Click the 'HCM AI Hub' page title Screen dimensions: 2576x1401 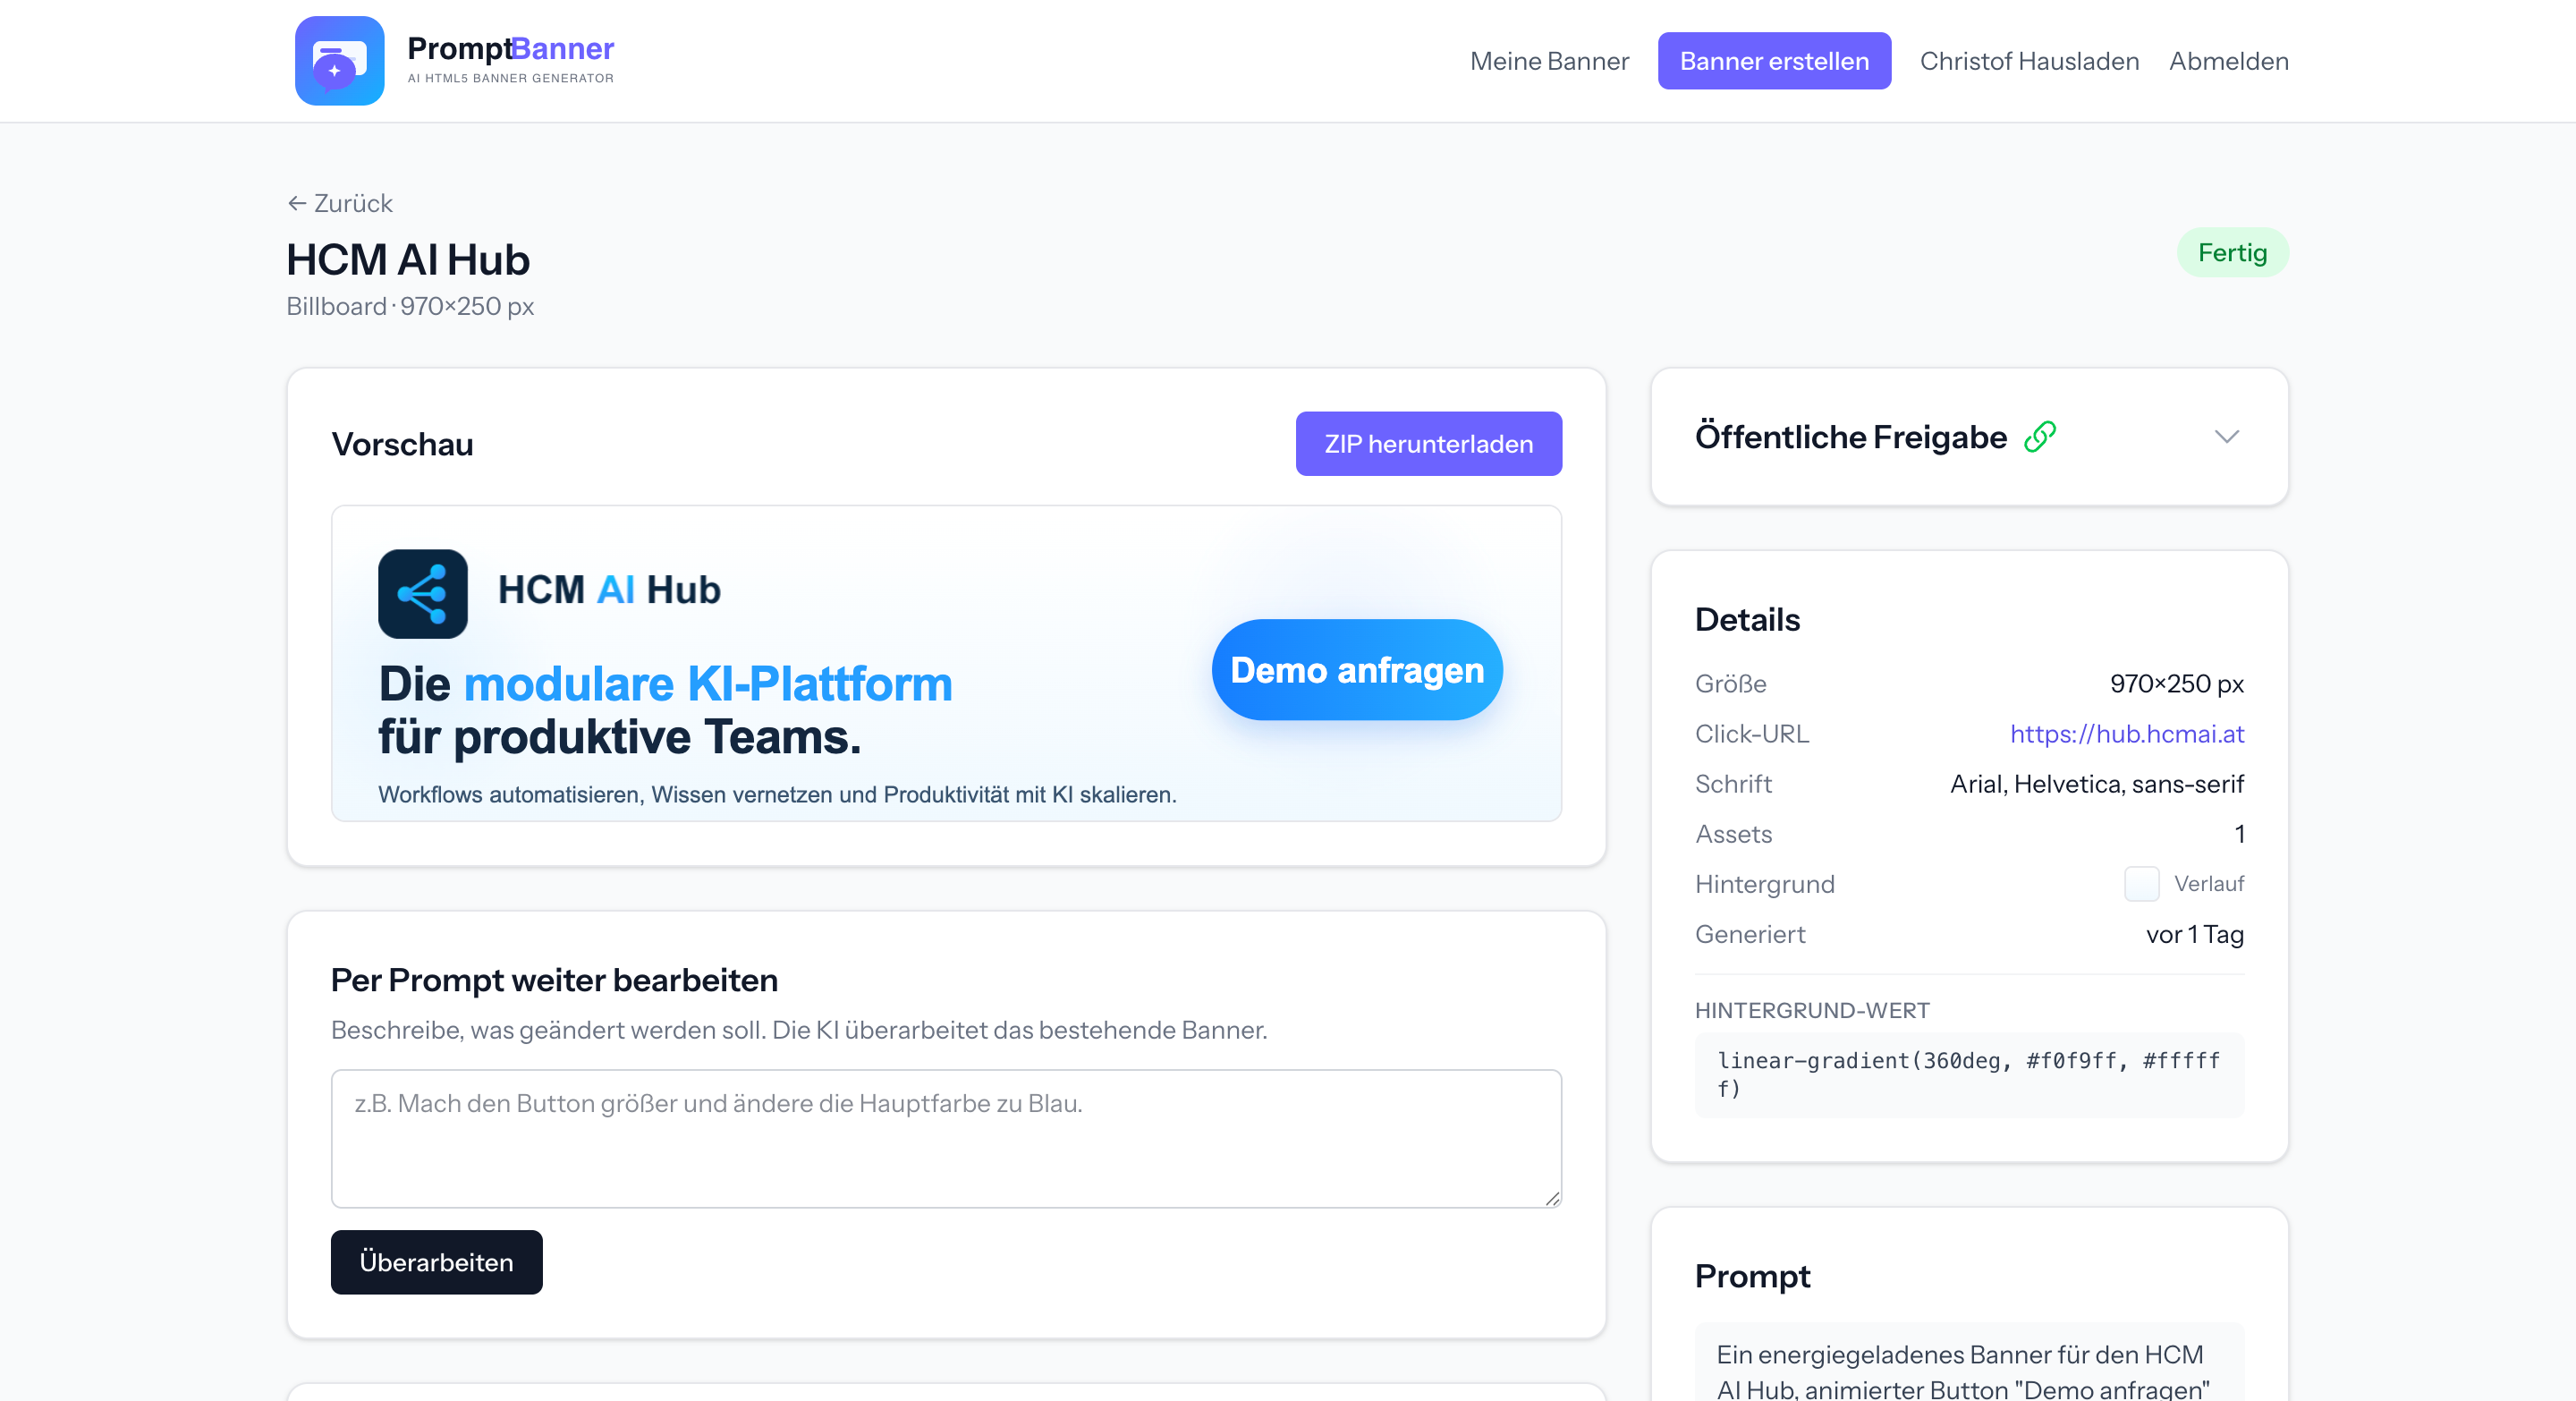(408, 260)
